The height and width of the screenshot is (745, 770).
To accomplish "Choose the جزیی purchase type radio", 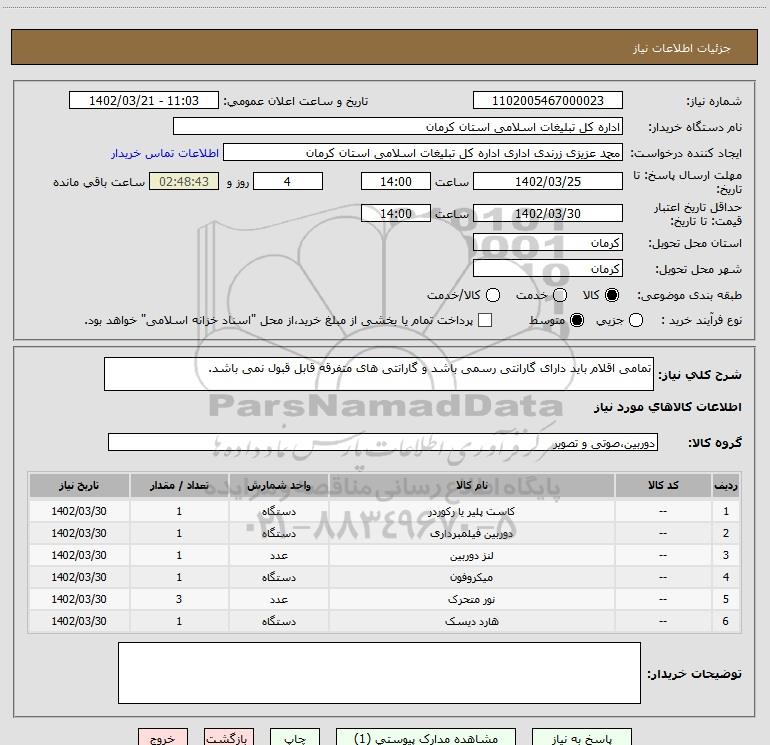I will 635,320.
